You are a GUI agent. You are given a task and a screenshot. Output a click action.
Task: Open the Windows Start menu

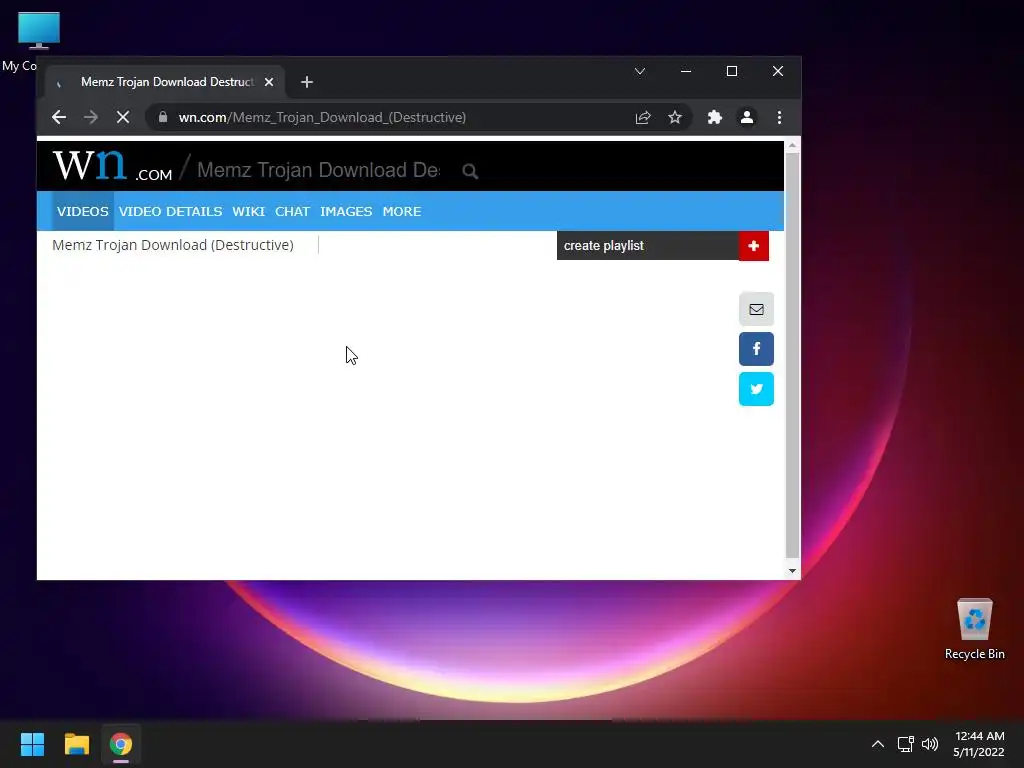click(32, 744)
